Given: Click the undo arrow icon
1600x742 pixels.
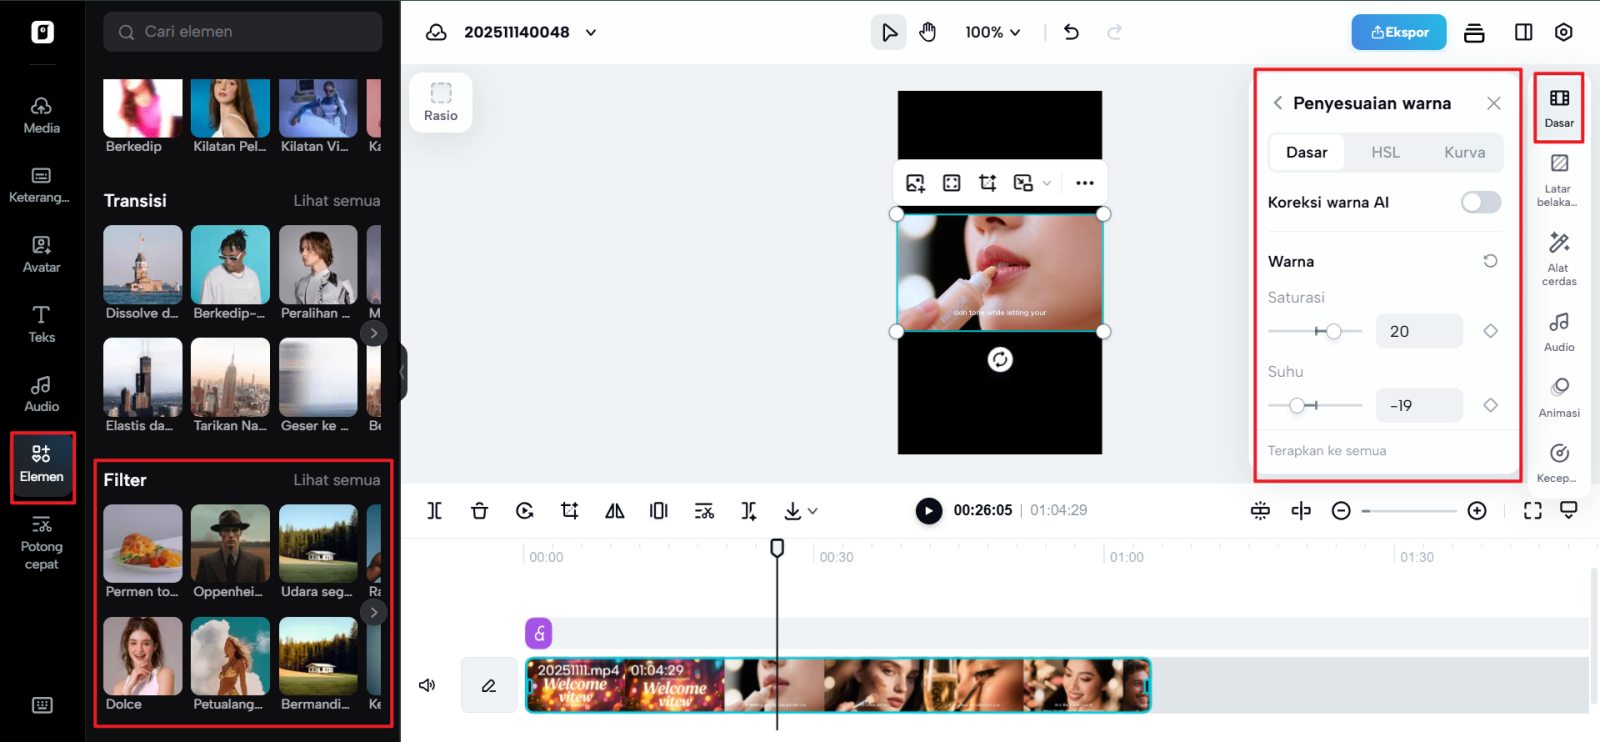Looking at the screenshot, I should pyautogui.click(x=1071, y=32).
